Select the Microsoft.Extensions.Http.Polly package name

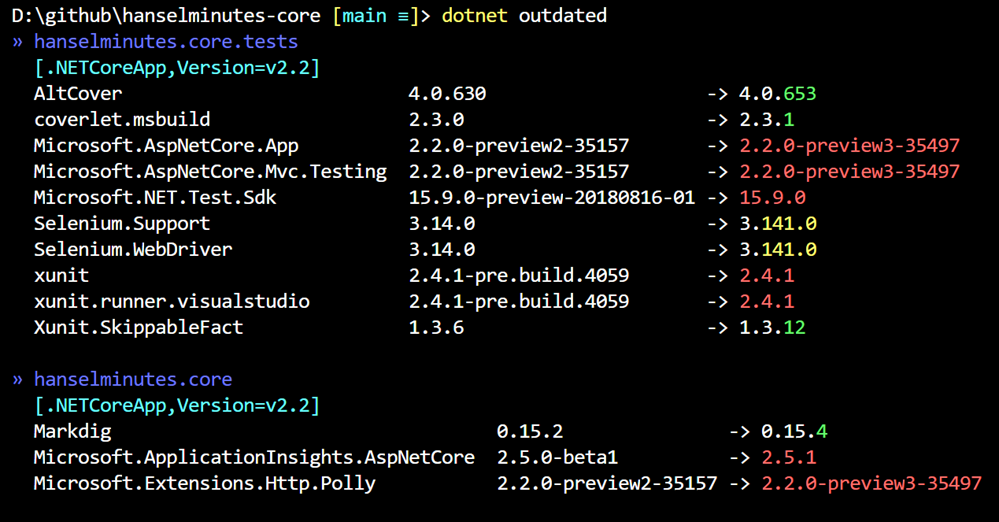(205, 483)
